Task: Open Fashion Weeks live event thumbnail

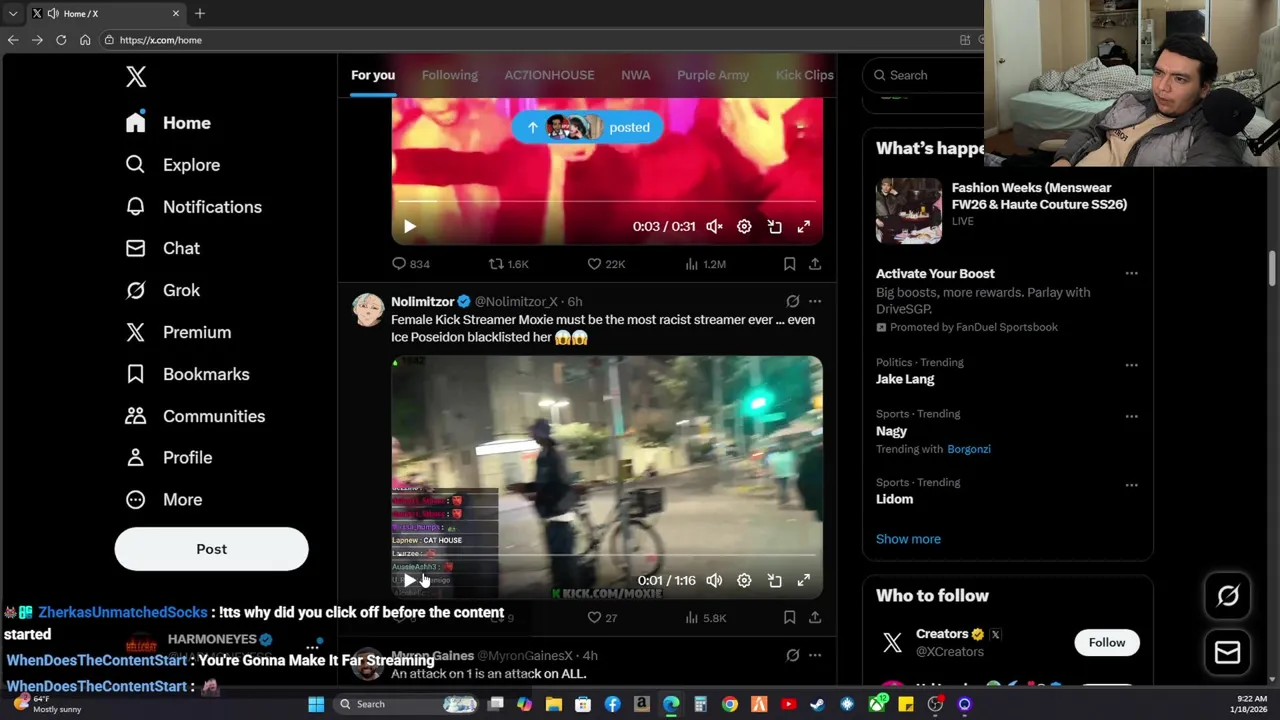Action: [x=909, y=211]
